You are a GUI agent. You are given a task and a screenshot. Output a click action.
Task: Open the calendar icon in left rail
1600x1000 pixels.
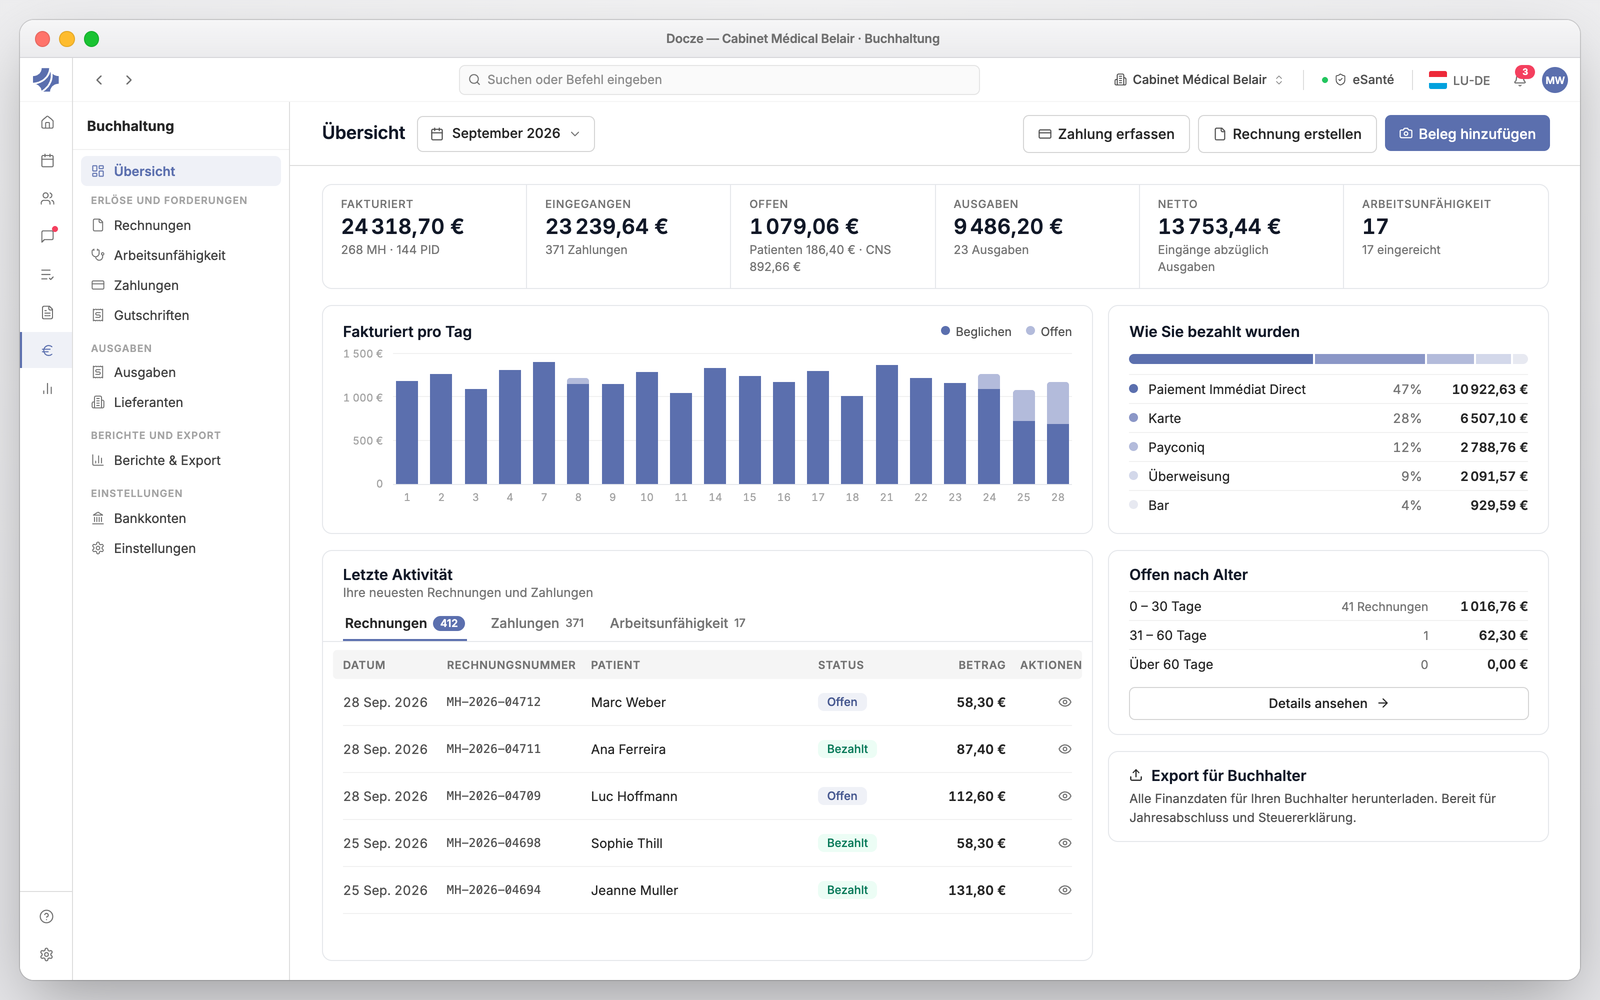(x=47, y=161)
